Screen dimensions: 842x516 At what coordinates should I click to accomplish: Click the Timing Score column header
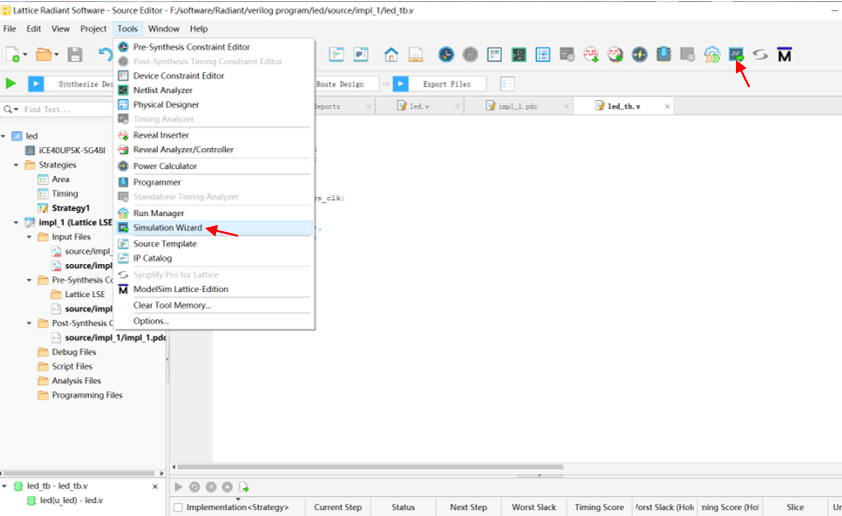599,507
